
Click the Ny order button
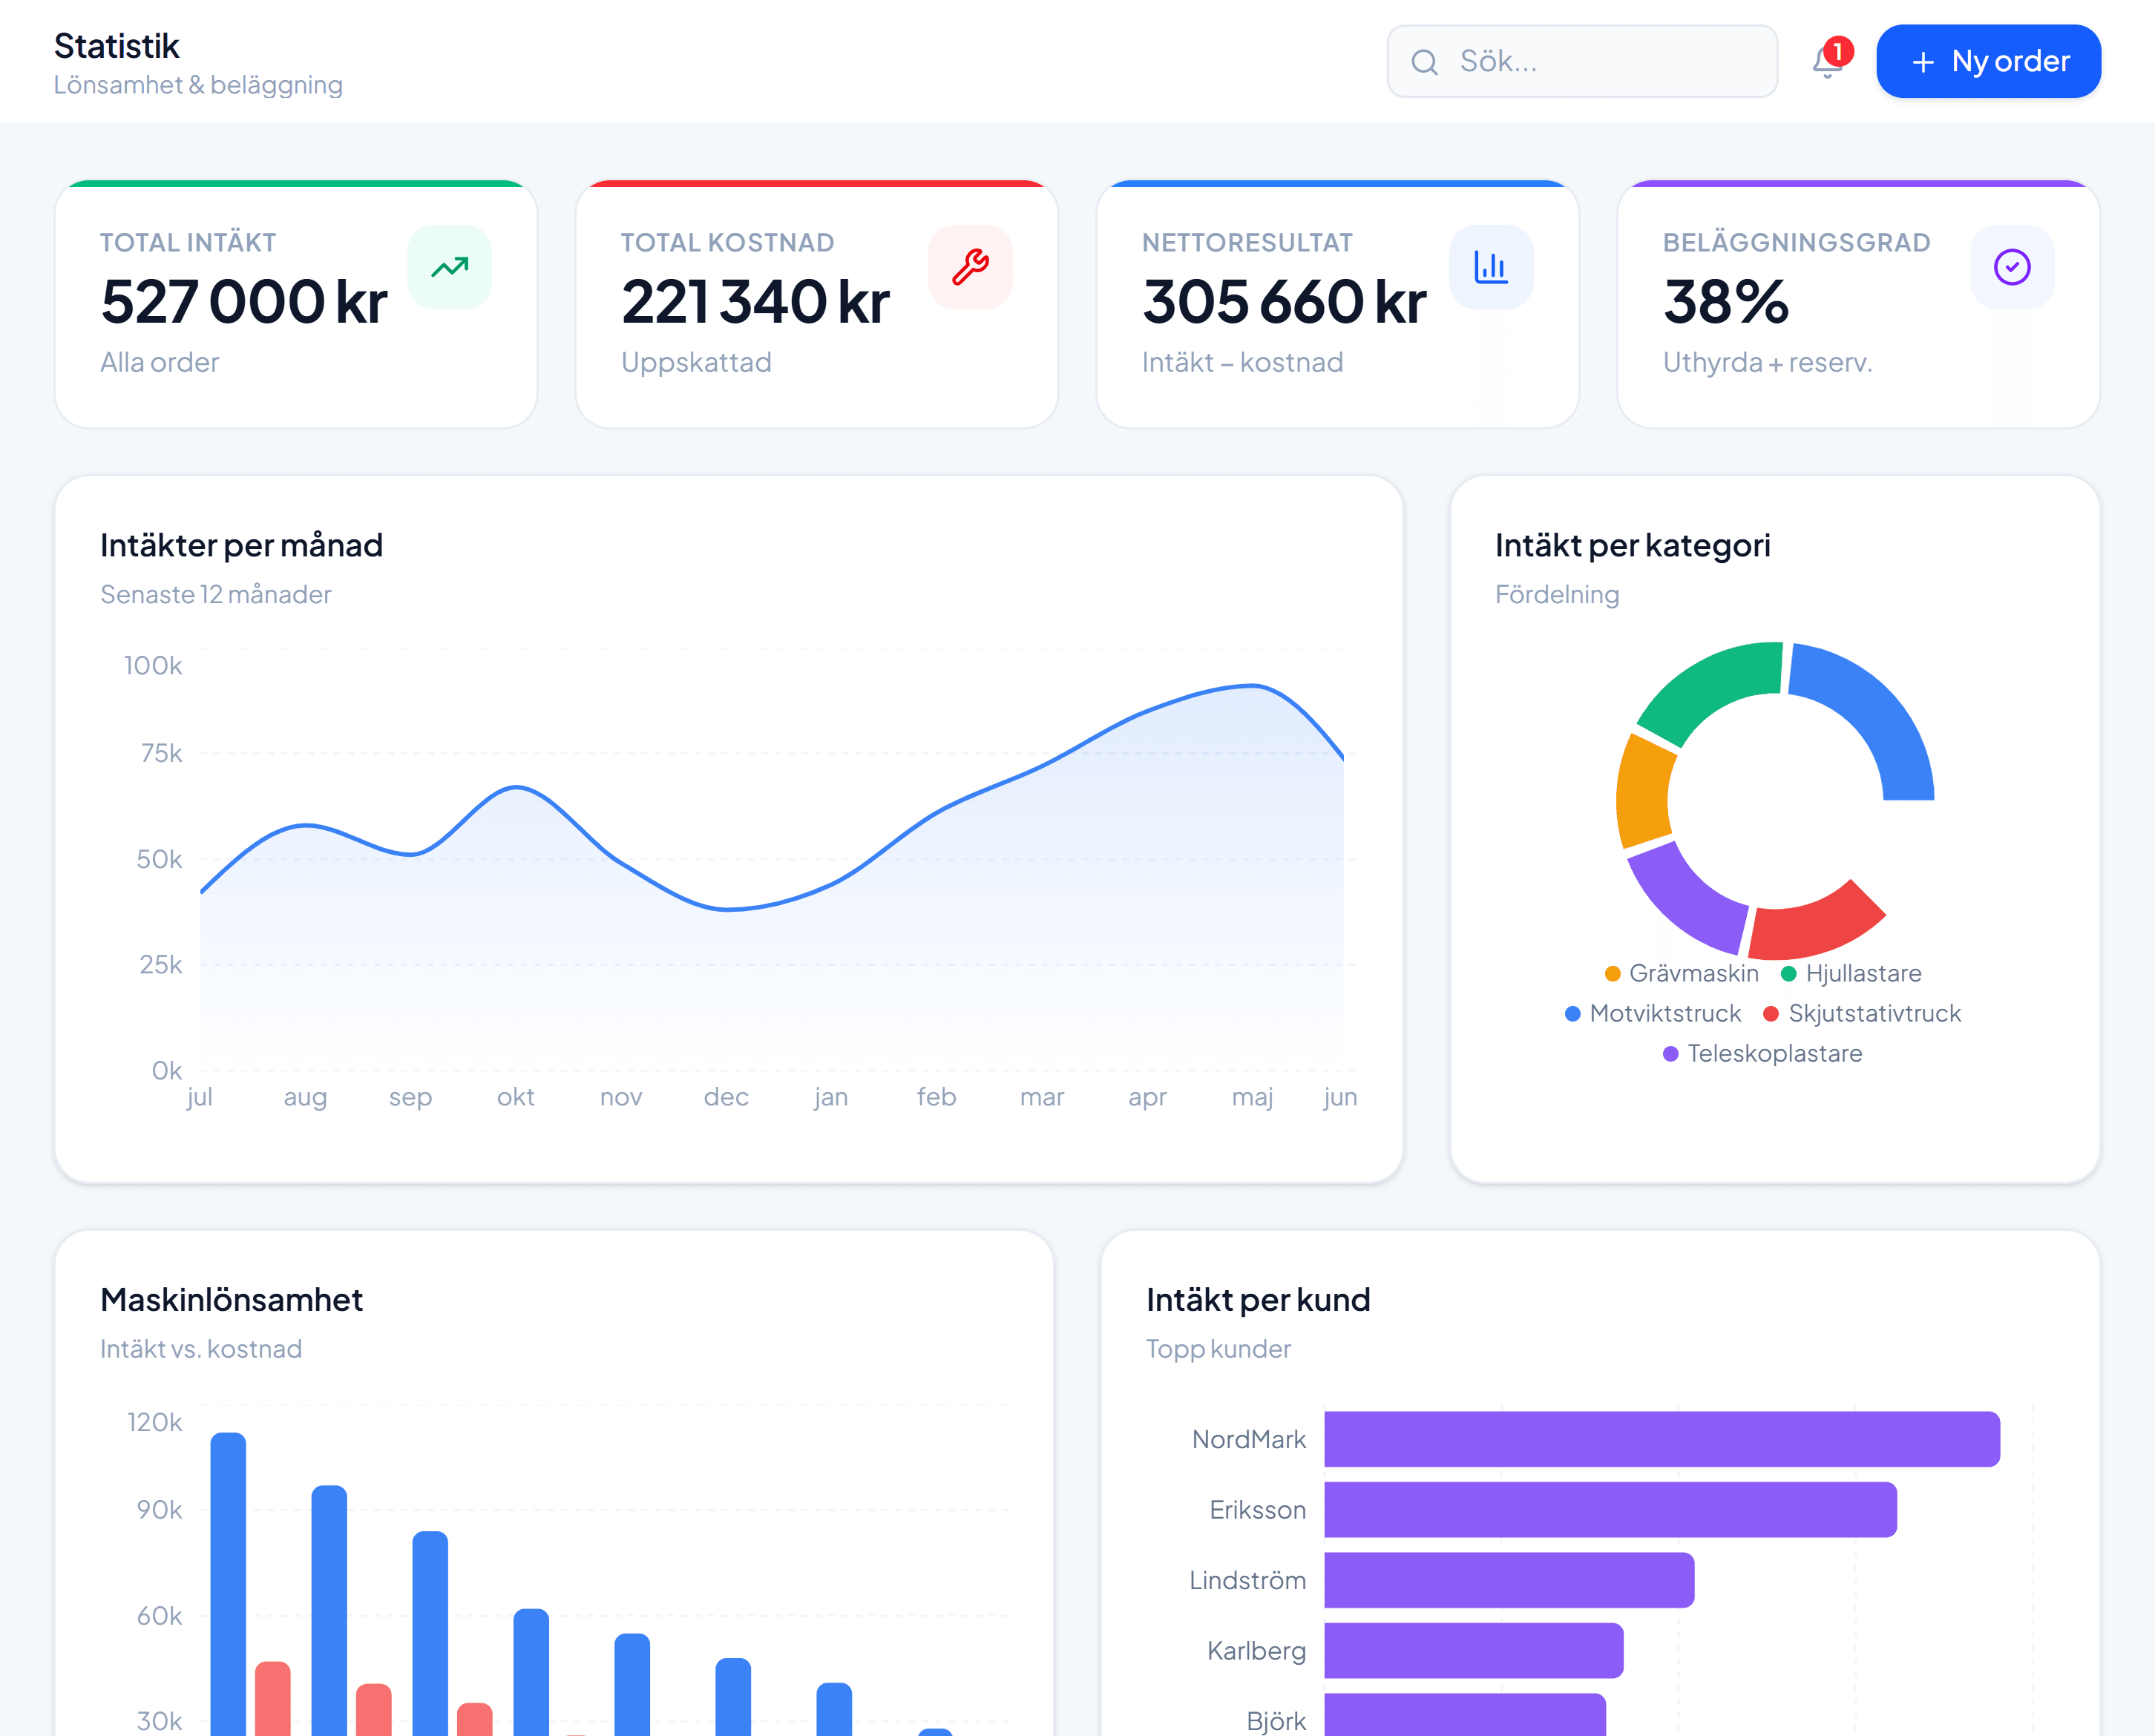coord(1988,62)
